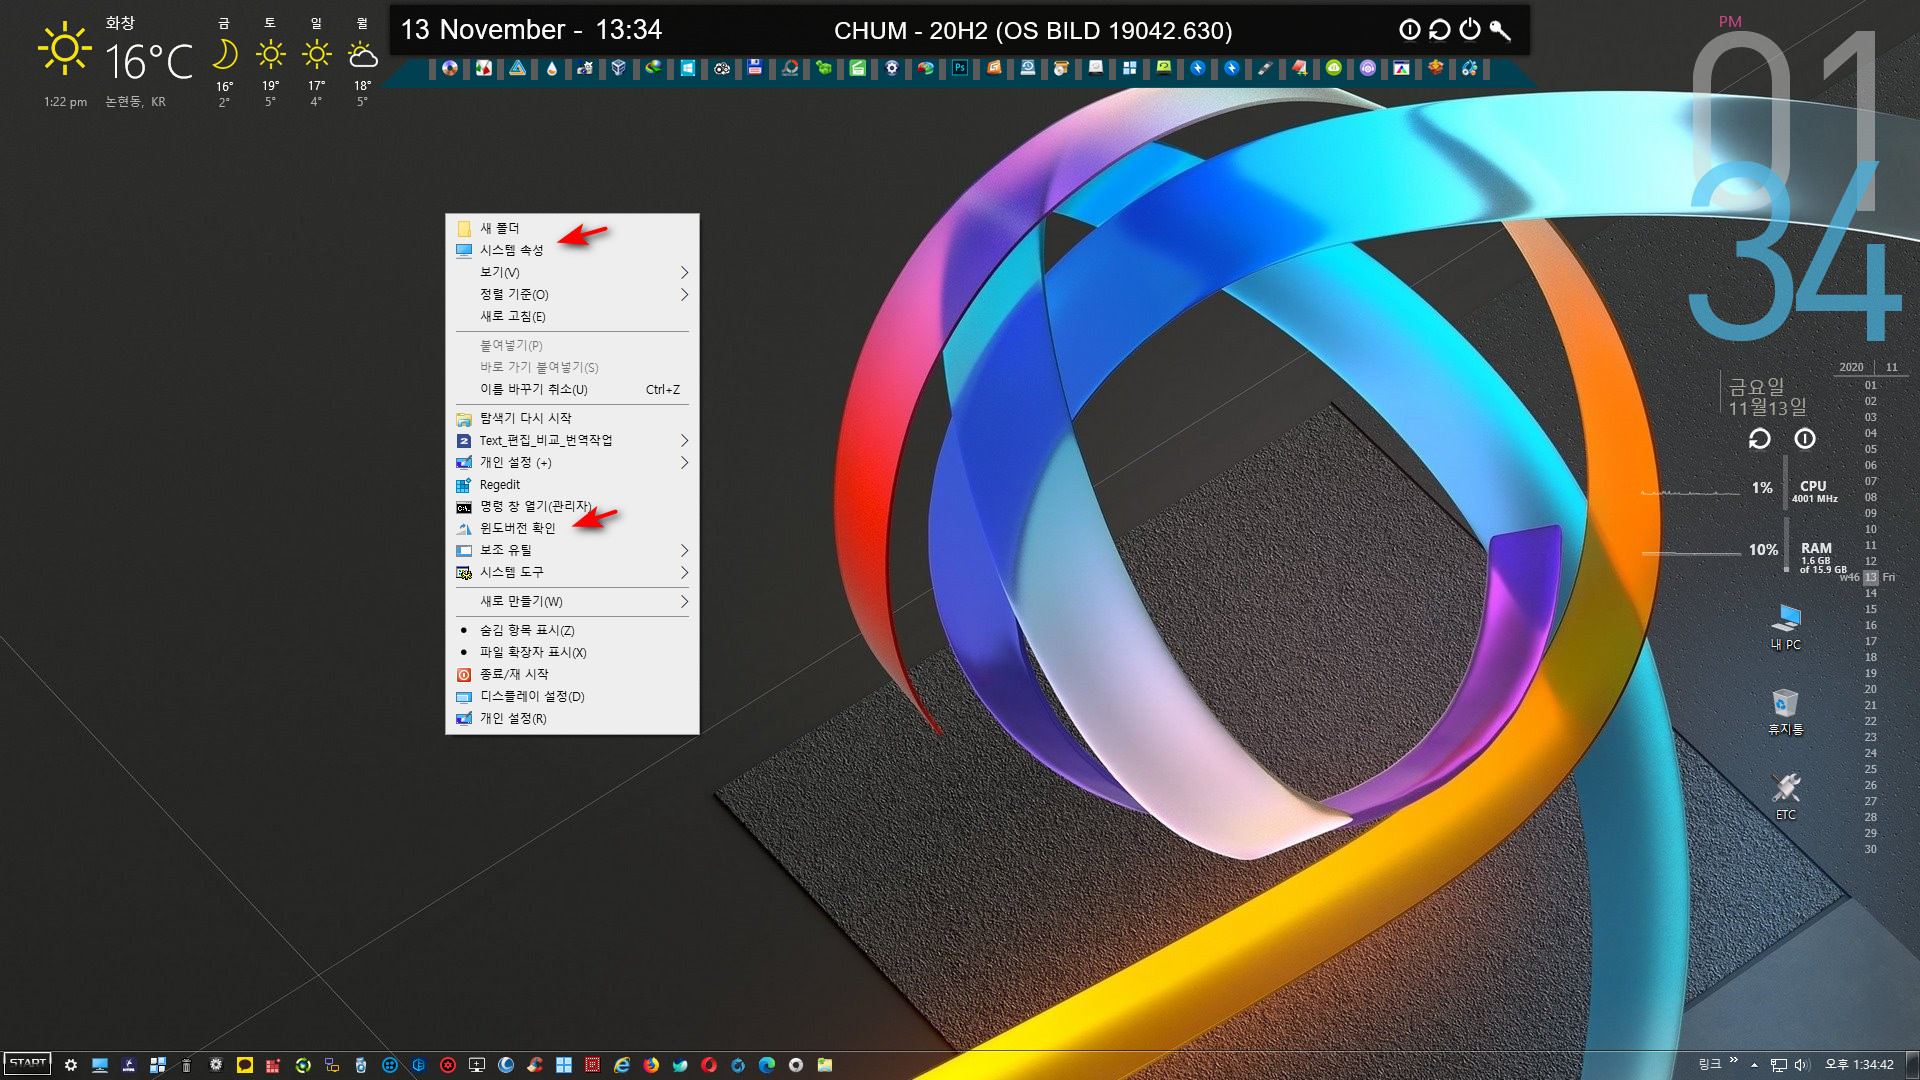Screen dimensions: 1920x1080
Task: Choose 종료/재 시작 entry
Action: pos(572,674)
